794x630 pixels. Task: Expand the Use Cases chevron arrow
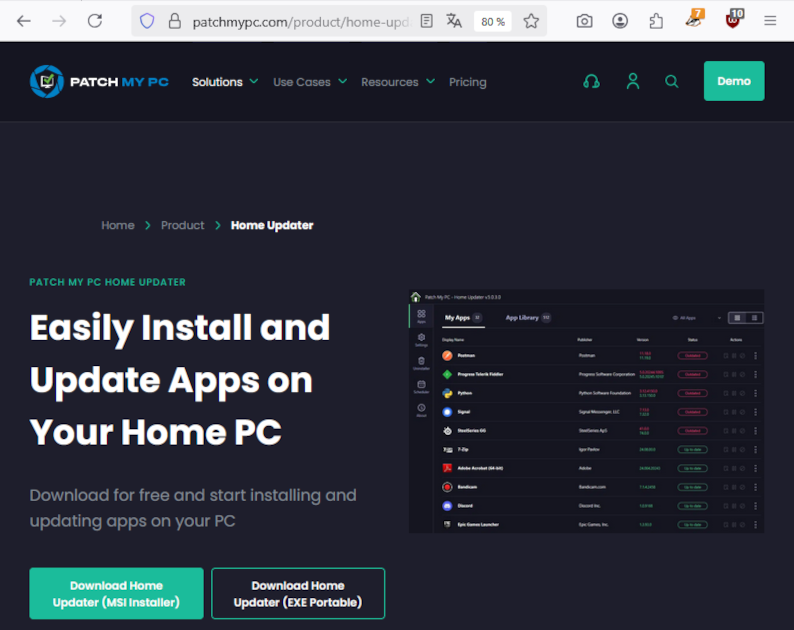click(x=343, y=82)
